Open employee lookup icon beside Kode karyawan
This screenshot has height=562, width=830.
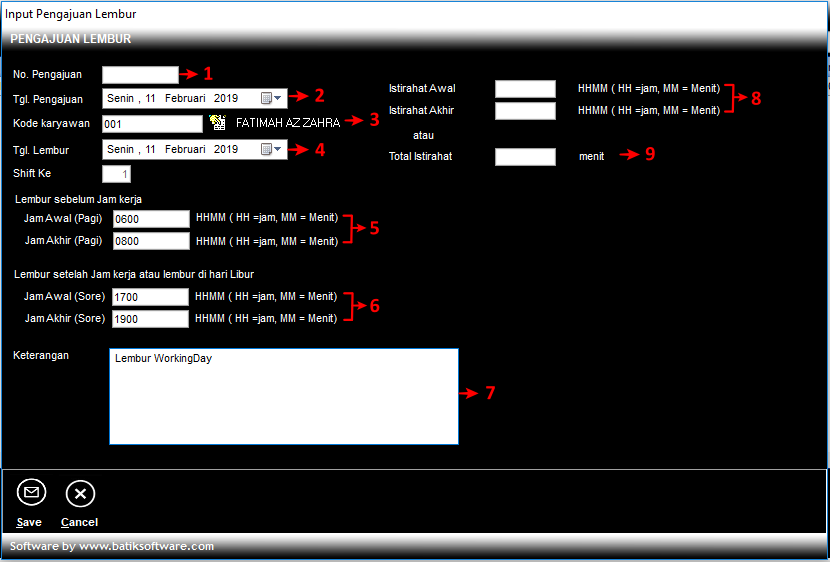(x=218, y=123)
